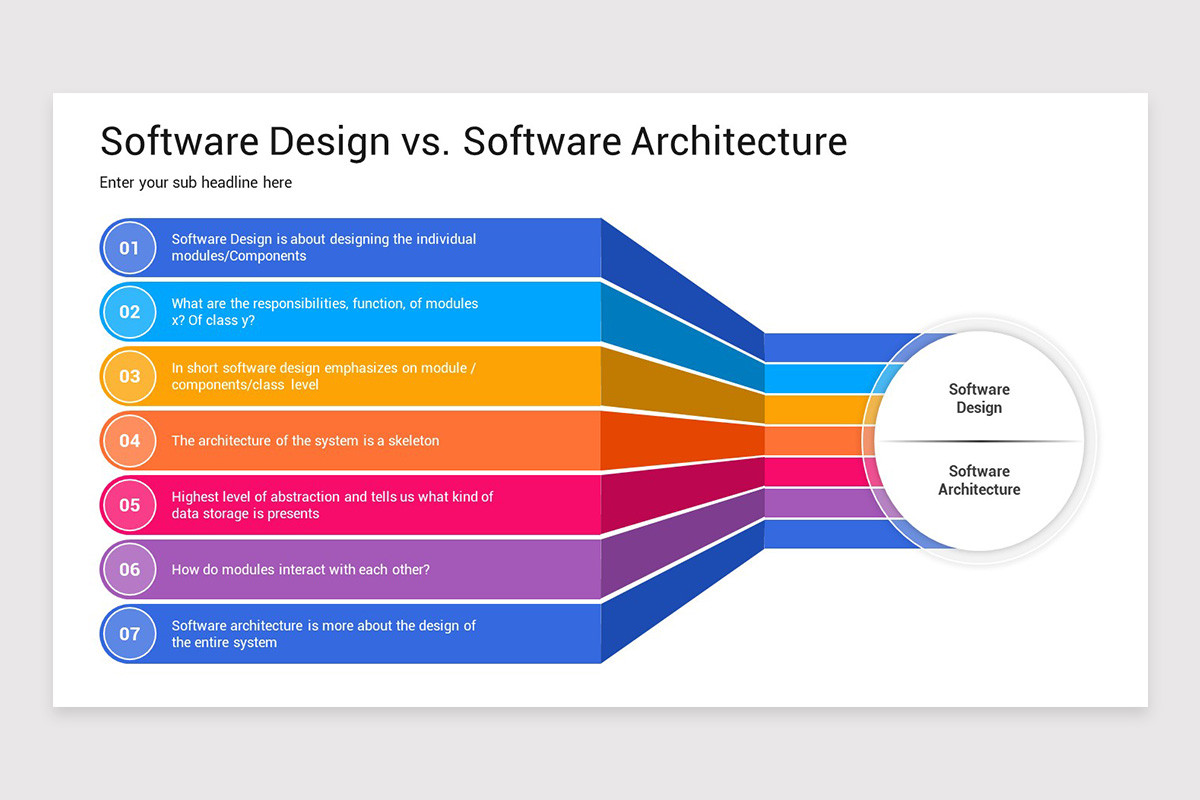Expand the data storage abstraction row 05
The height and width of the screenshot is (800, 1200).
[x=380, y=505]
